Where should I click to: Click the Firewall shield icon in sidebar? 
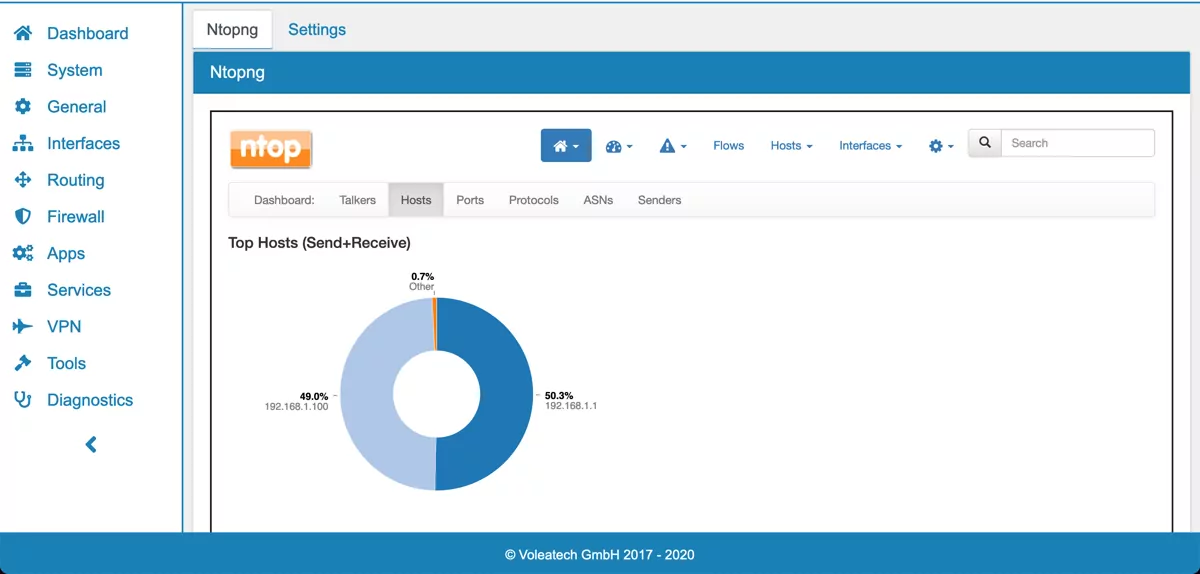click(x=23, y=217)
